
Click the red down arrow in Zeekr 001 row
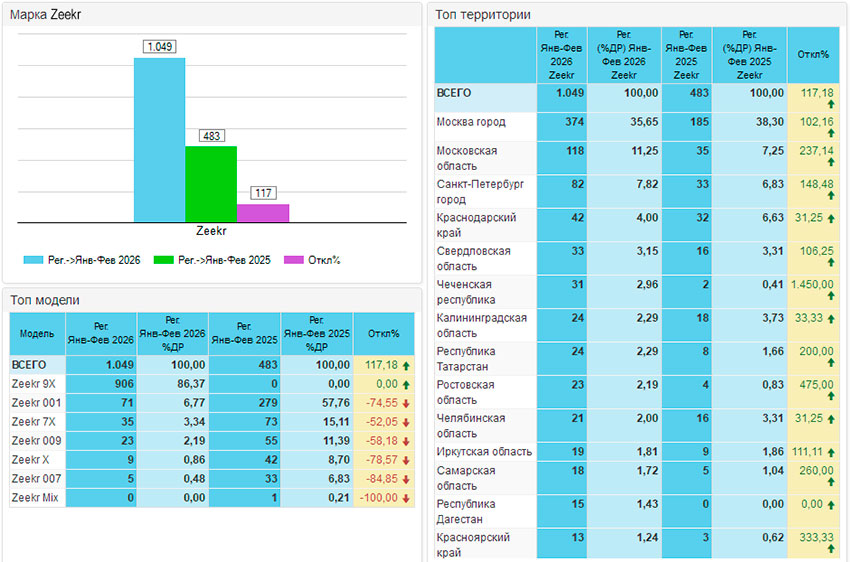[406, 402]
